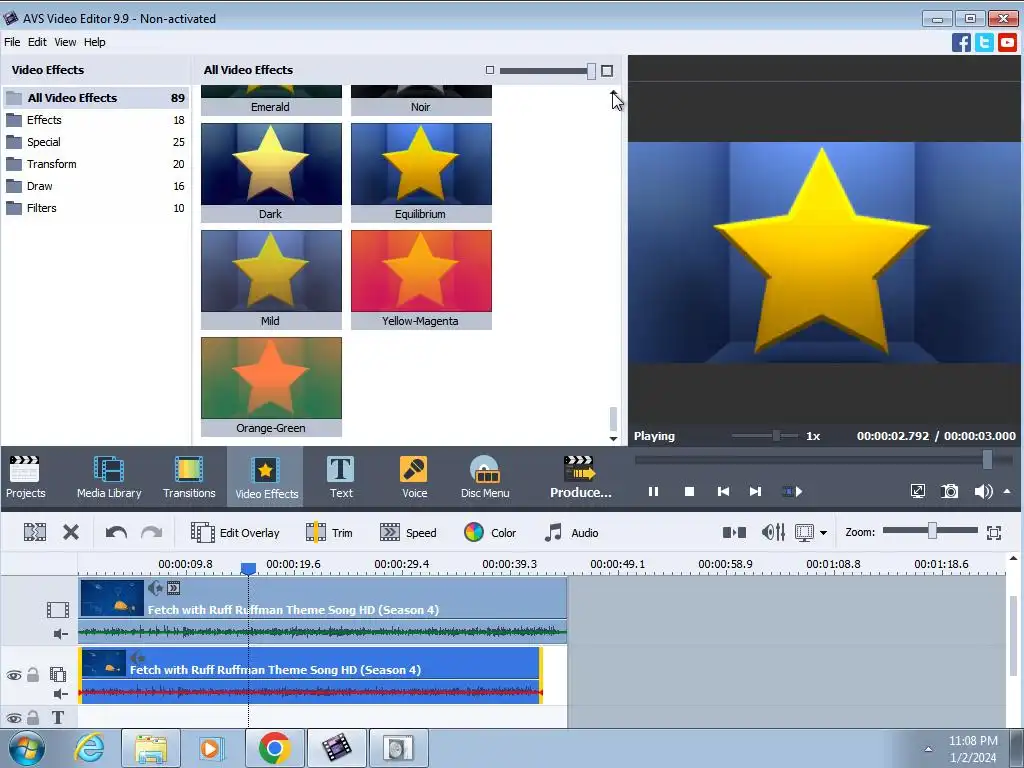The image size is (1024, 768).
Task: Open the Voice recording tool
Action: click(x=414, y=477)
